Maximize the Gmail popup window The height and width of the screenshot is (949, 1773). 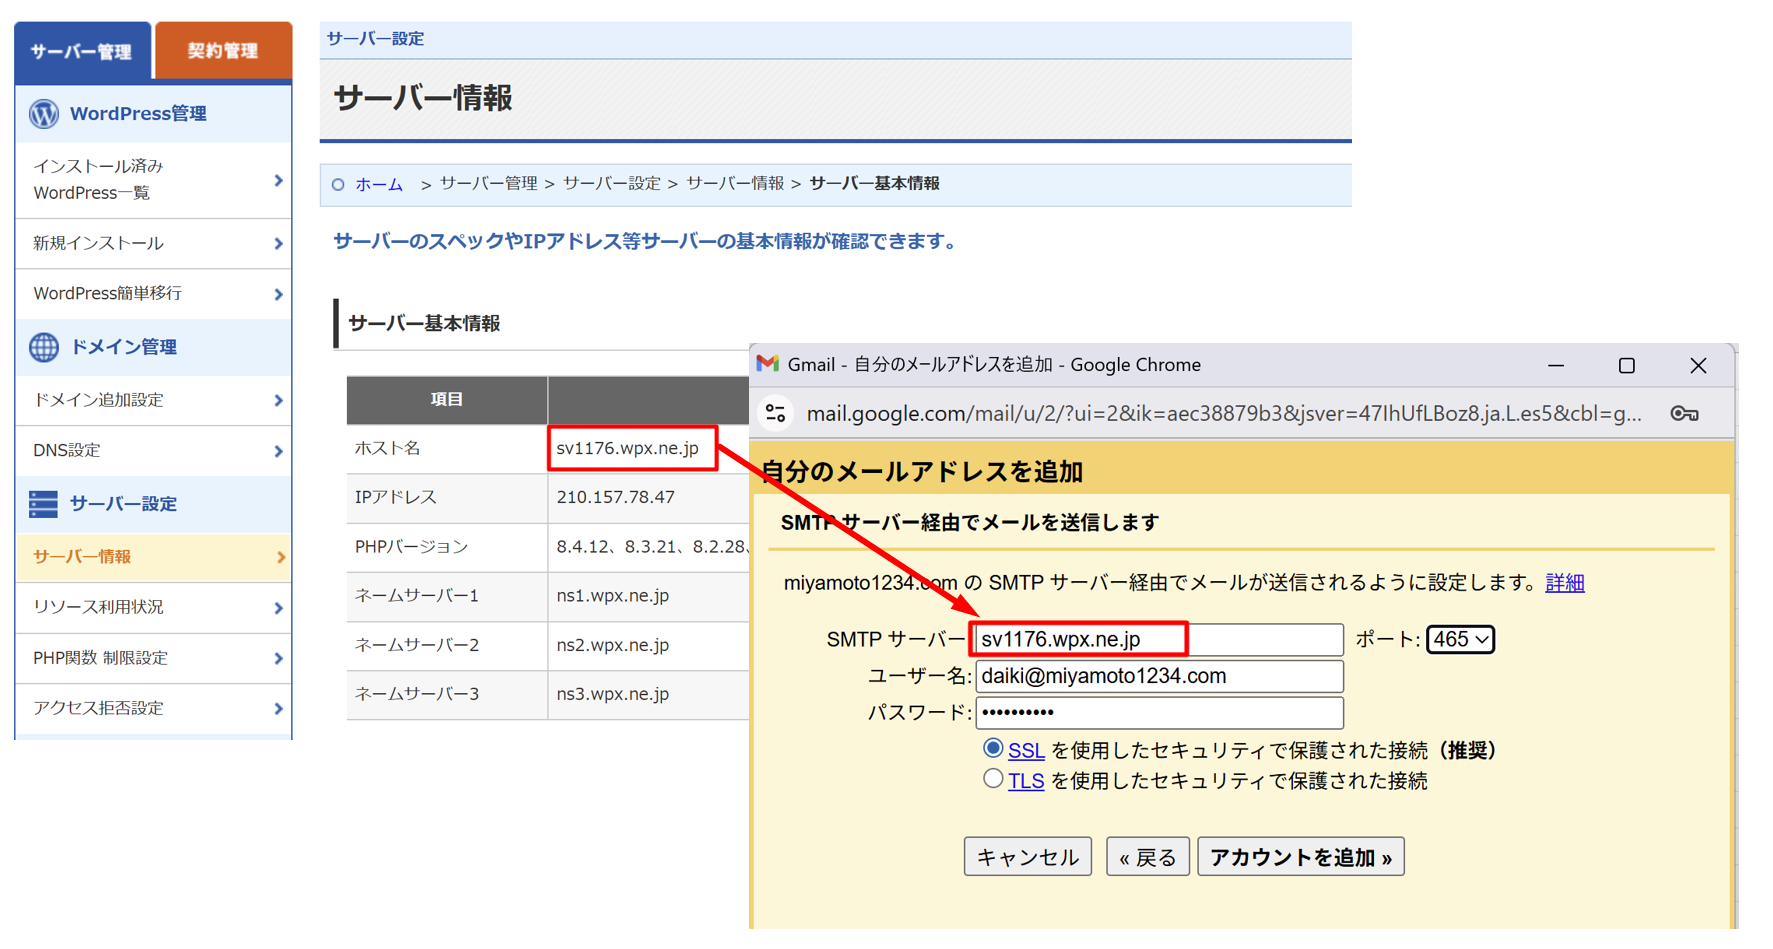(1627, 366)
